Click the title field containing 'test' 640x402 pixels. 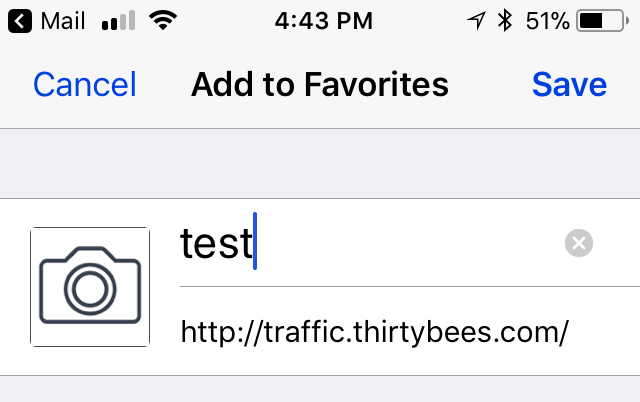pos(215,243)
